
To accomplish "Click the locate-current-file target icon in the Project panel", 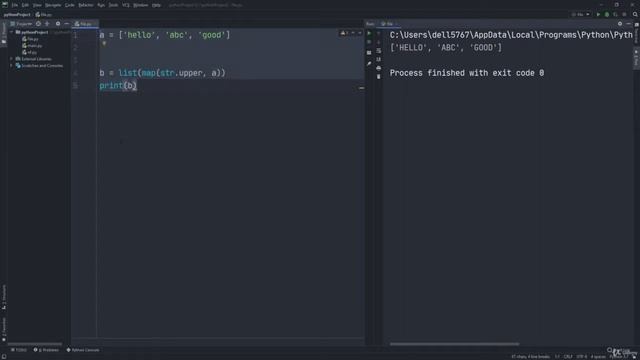I will click(x=38, y=24).
